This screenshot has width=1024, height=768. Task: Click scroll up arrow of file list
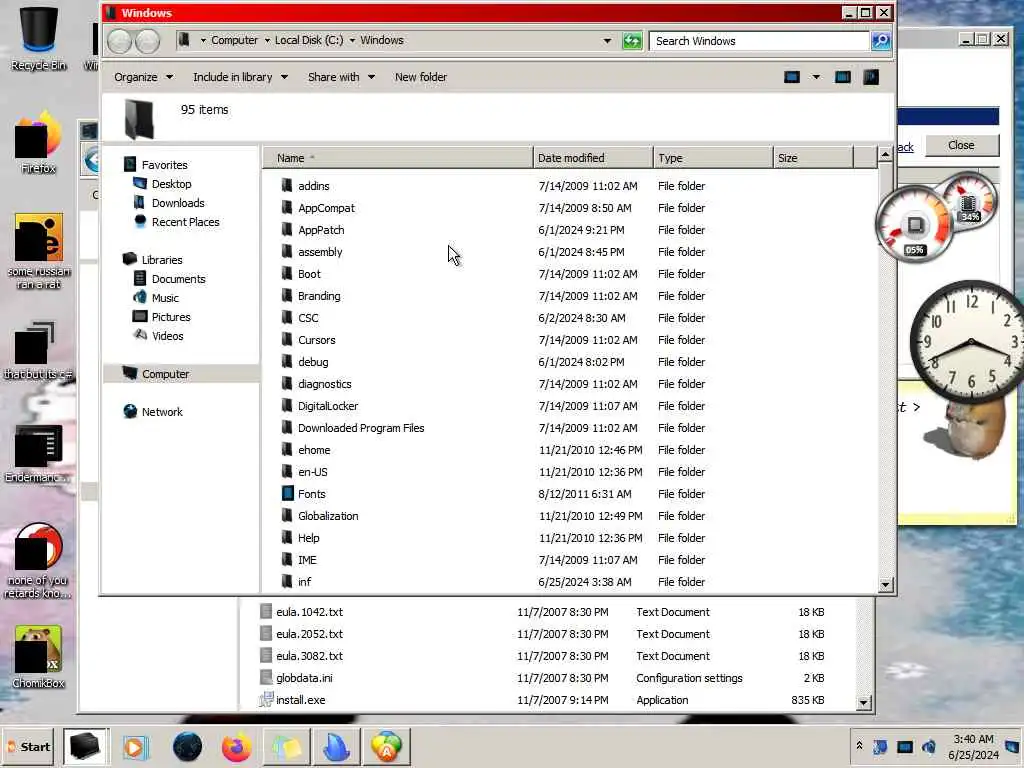[x=886, y=155]
